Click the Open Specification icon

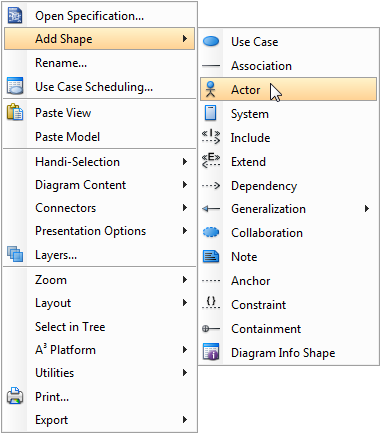[15, 16]
